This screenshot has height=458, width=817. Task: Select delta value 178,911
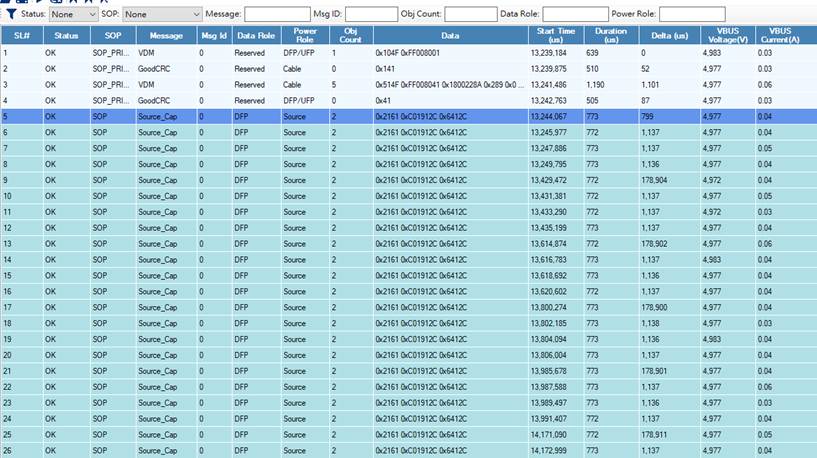tap(654, 435)
